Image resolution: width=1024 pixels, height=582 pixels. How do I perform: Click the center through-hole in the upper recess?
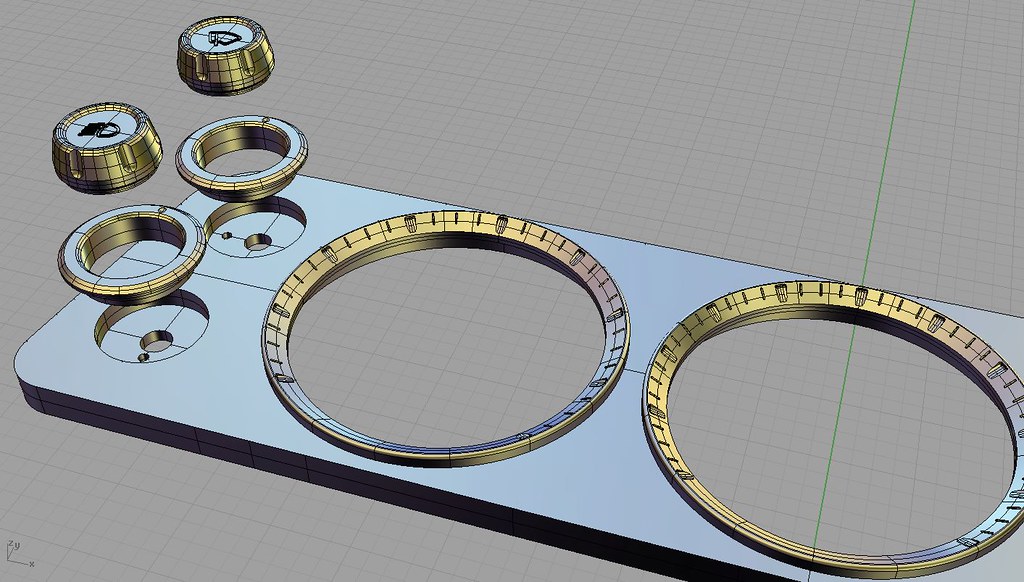258,241
